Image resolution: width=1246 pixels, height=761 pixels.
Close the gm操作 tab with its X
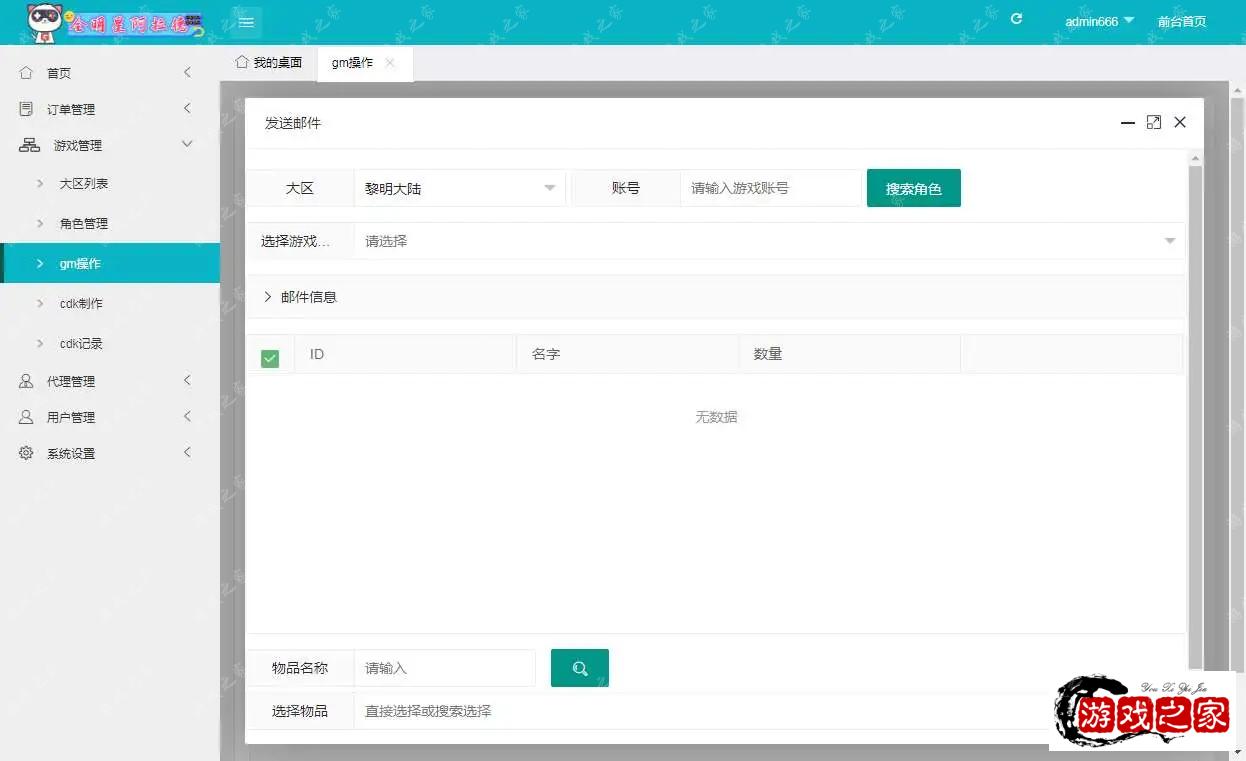pyautogui.click(x=390, y=63)
